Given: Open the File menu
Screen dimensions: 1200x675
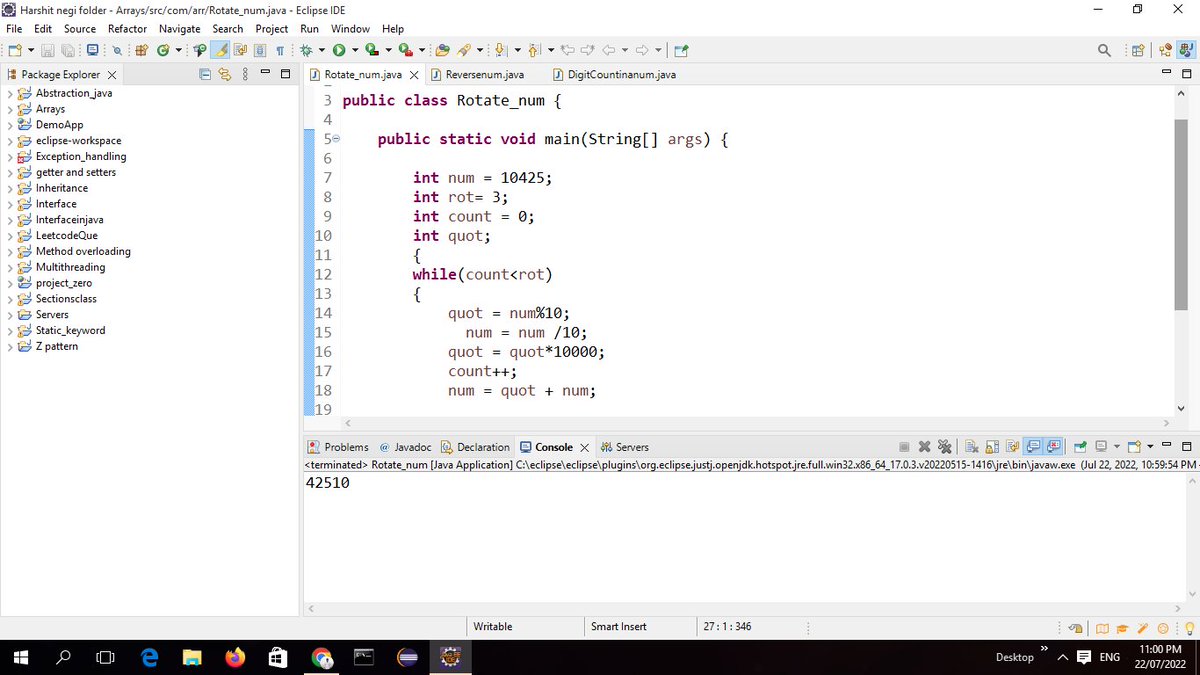Looking at the screenshot, I should 14,29.
